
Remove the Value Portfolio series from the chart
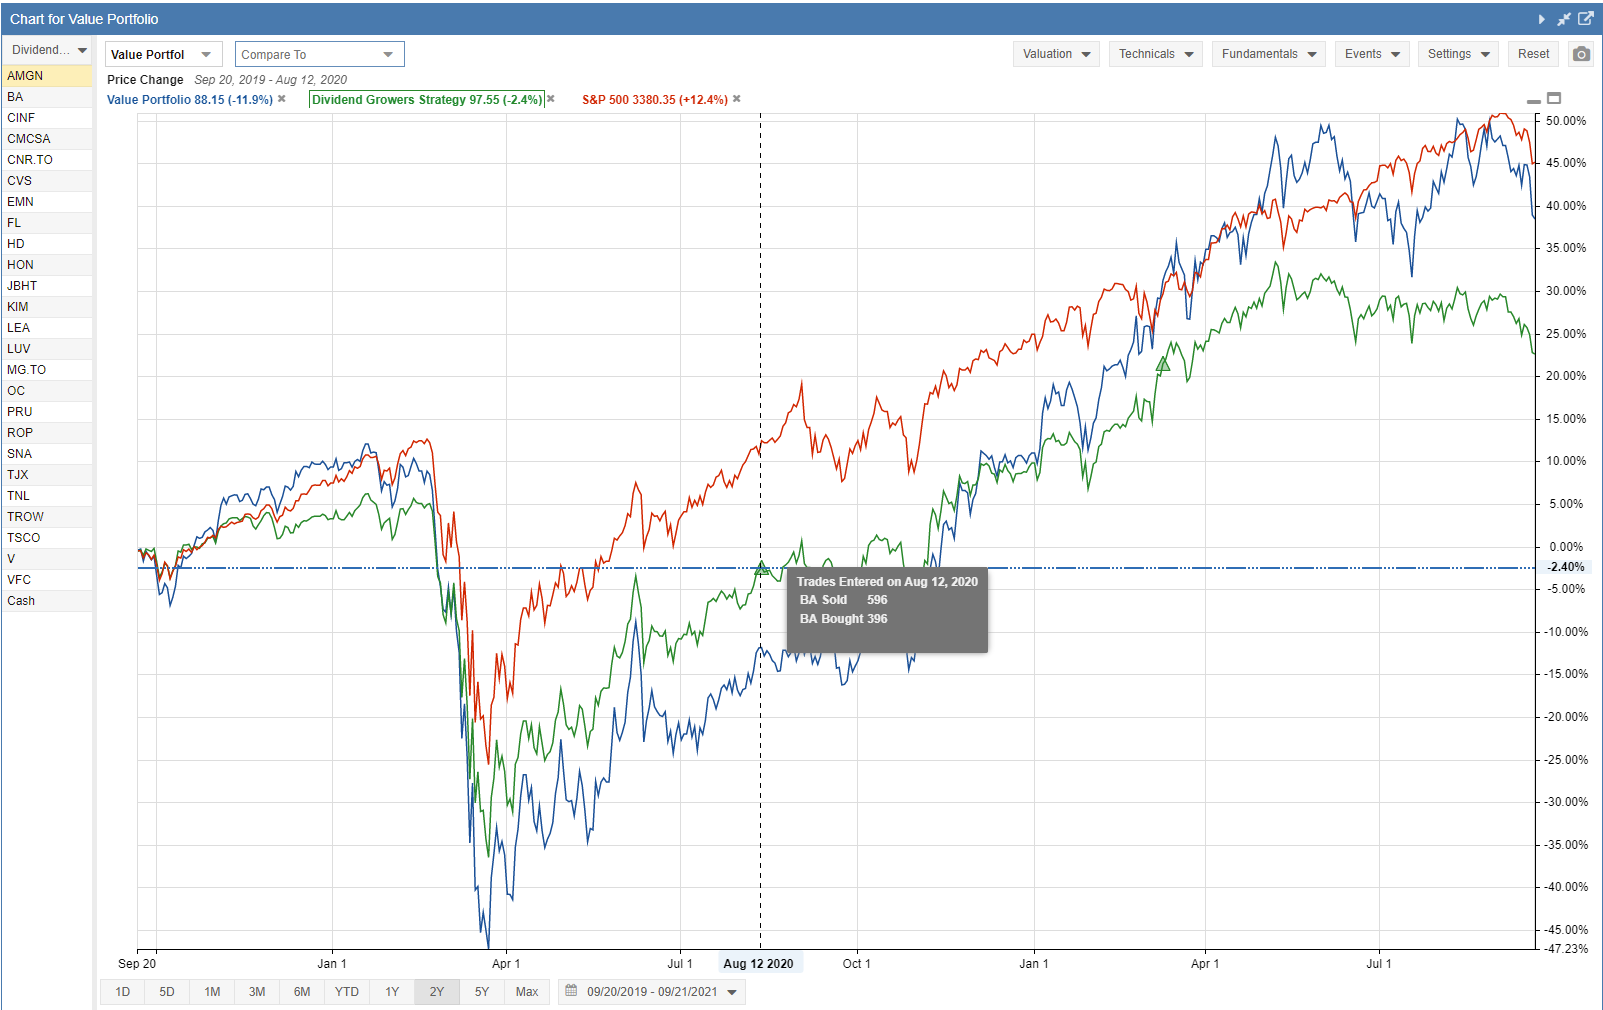[x=282, y=99]
